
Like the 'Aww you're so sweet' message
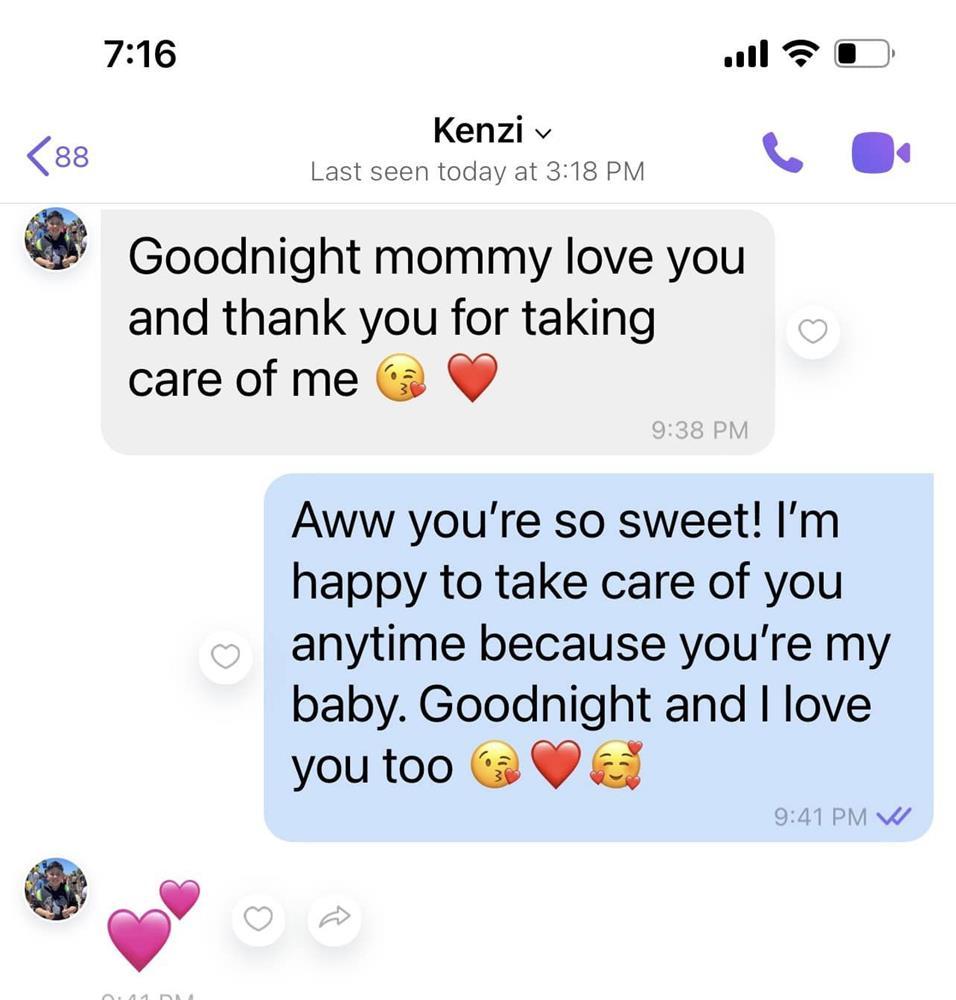[x=225, y=656]
